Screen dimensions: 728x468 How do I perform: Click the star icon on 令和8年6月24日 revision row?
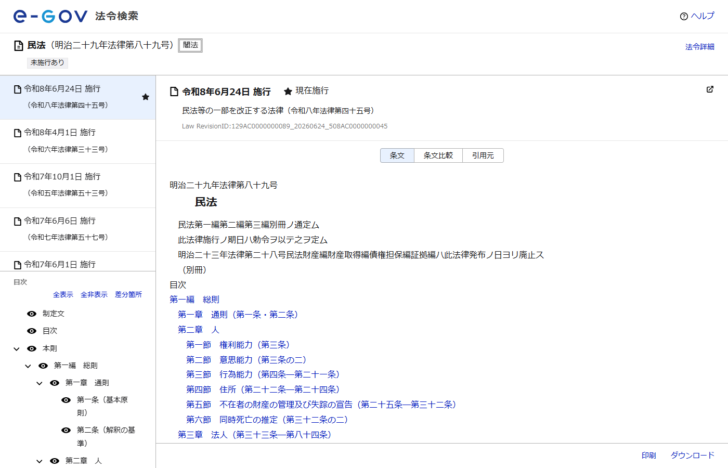pos(145,97)
